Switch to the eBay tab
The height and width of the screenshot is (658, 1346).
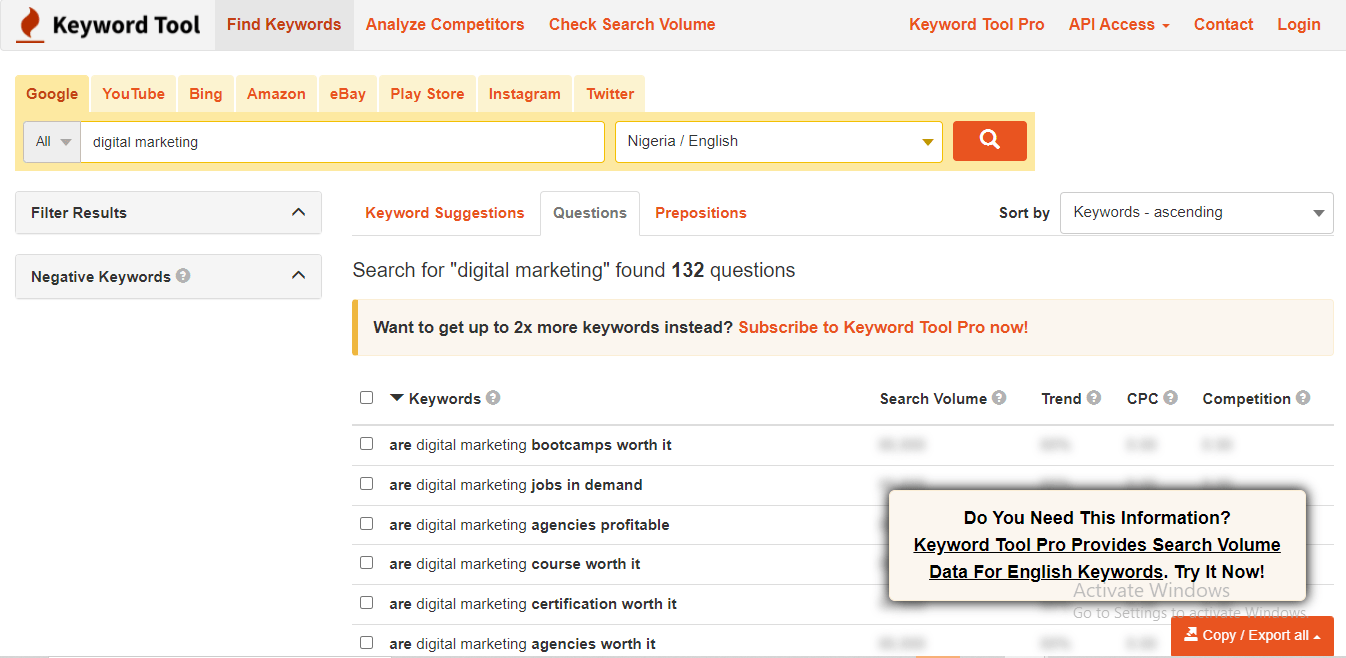coord(348,94)
